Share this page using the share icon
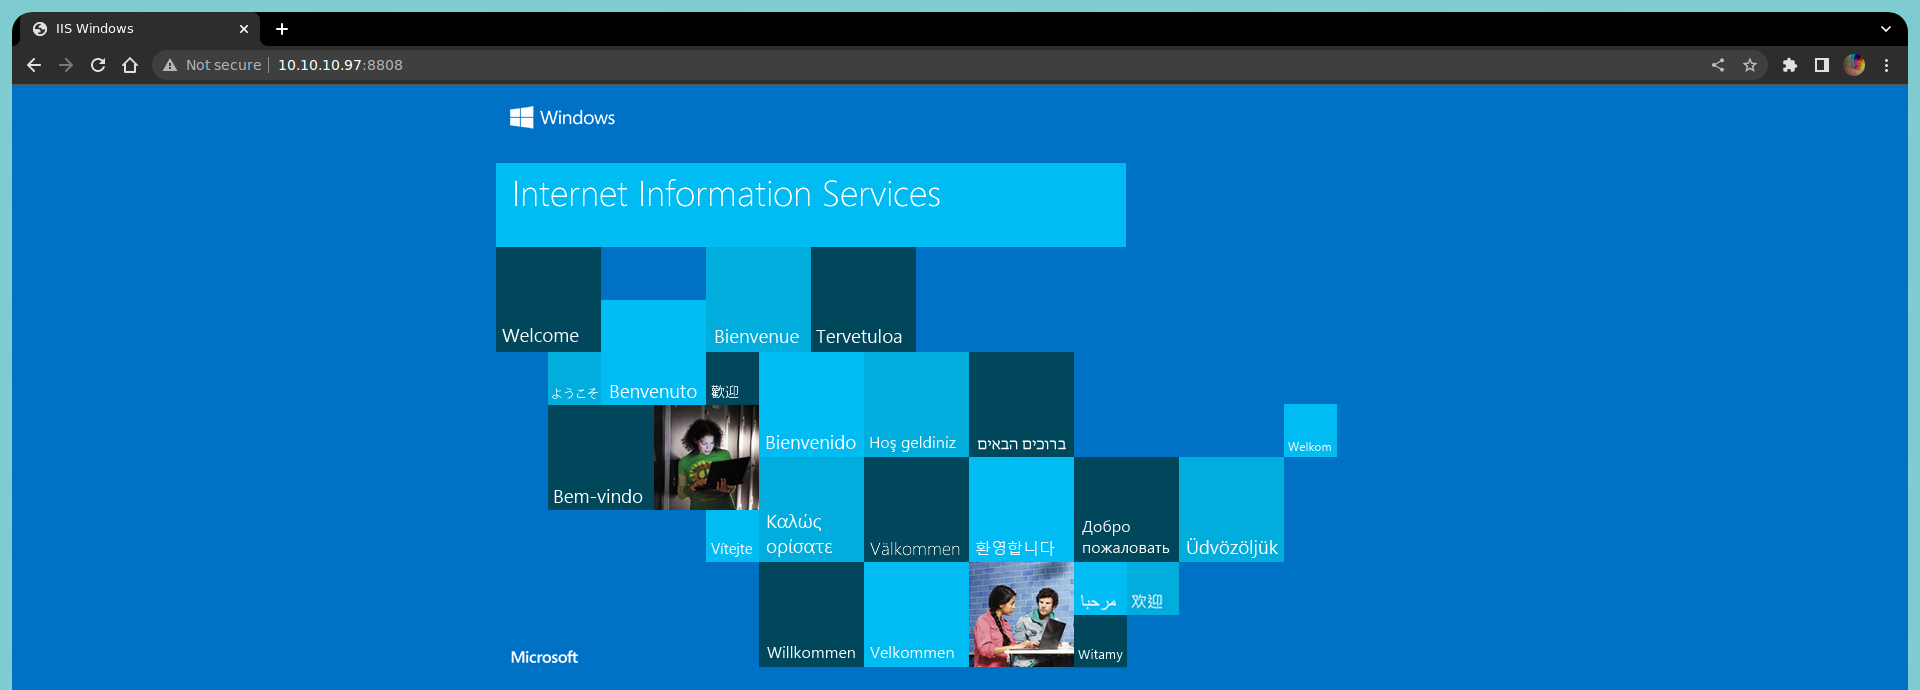1920x690 pixels. [x=1718, y=65]
